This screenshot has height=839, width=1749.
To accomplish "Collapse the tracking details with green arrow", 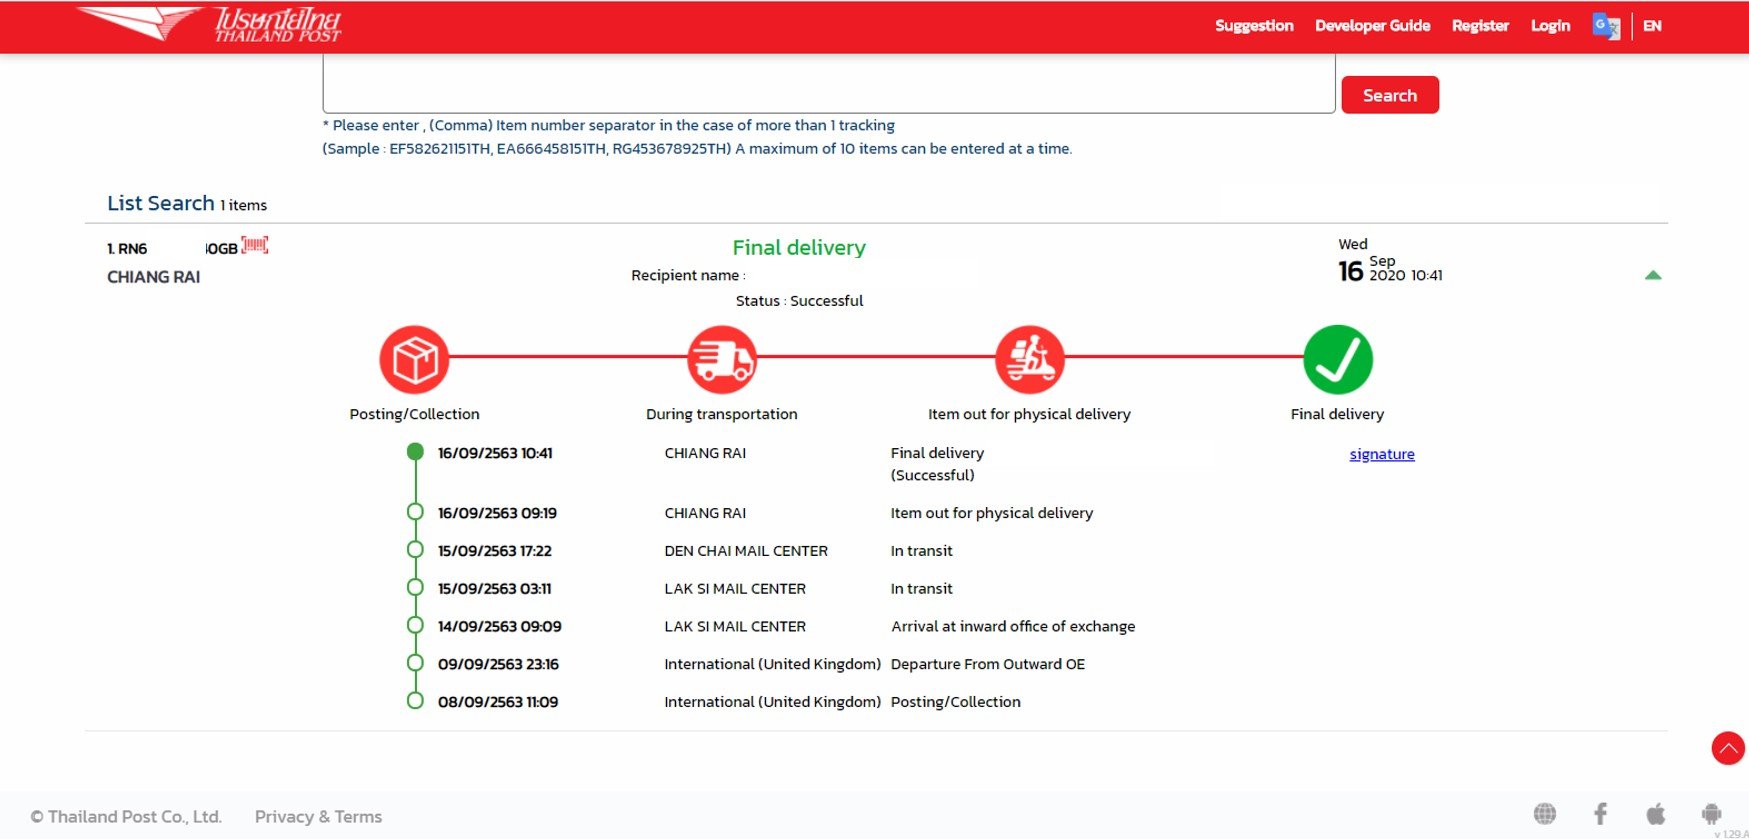I will tap(1653, 275).
